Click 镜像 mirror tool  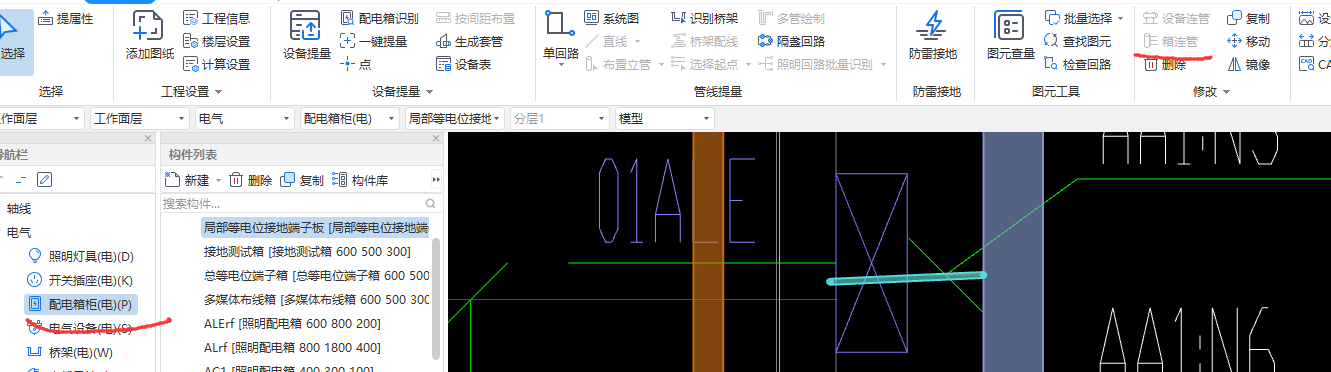pyautogui.click(x=1248, y=64)
